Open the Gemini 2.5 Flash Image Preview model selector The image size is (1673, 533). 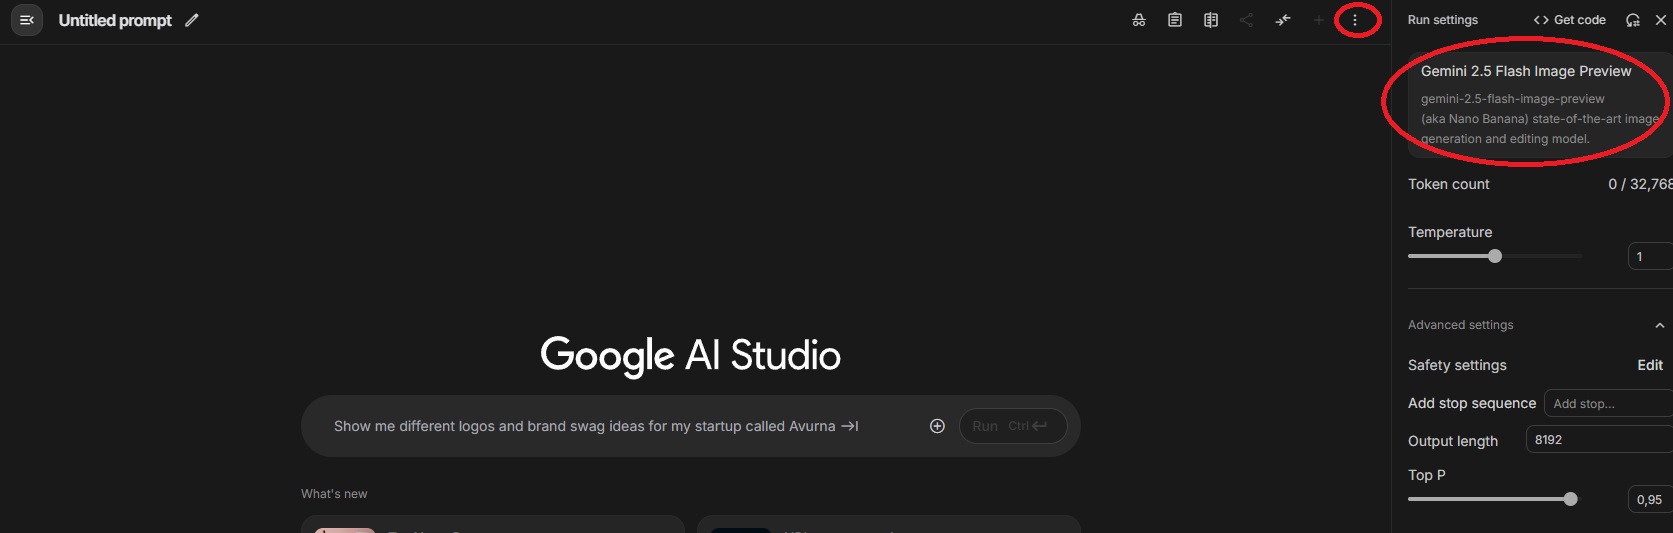tap(1540, 104)
